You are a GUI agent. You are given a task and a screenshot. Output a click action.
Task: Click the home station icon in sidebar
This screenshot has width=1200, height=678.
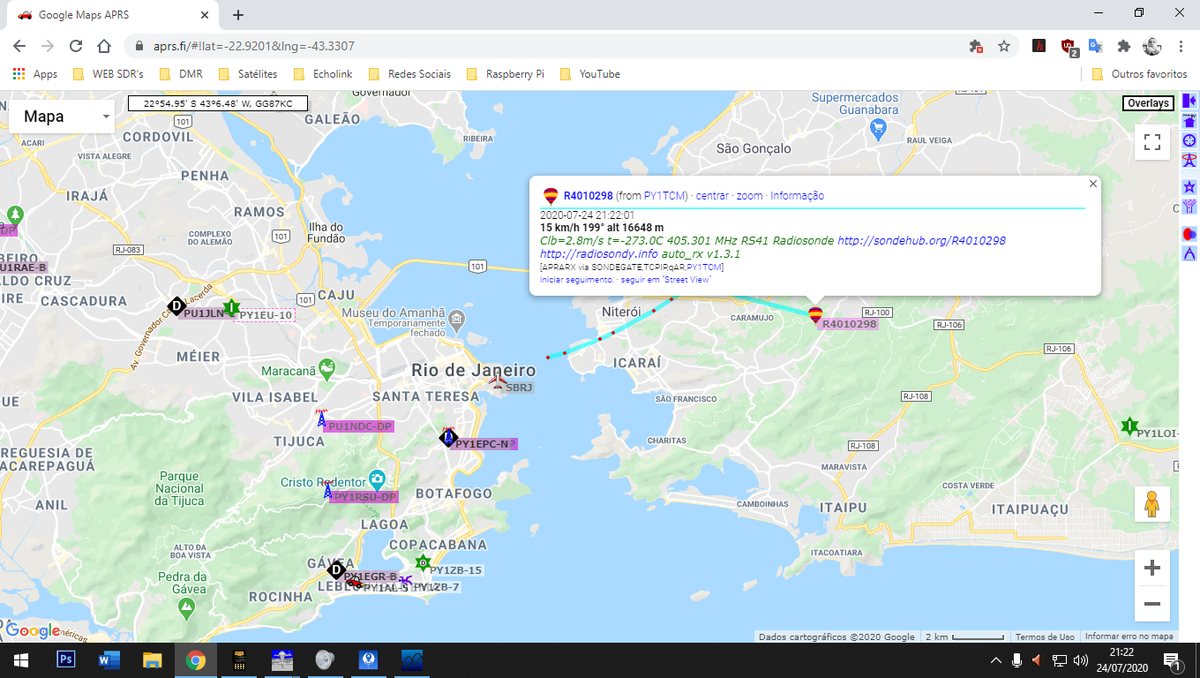pos(1190,121)
